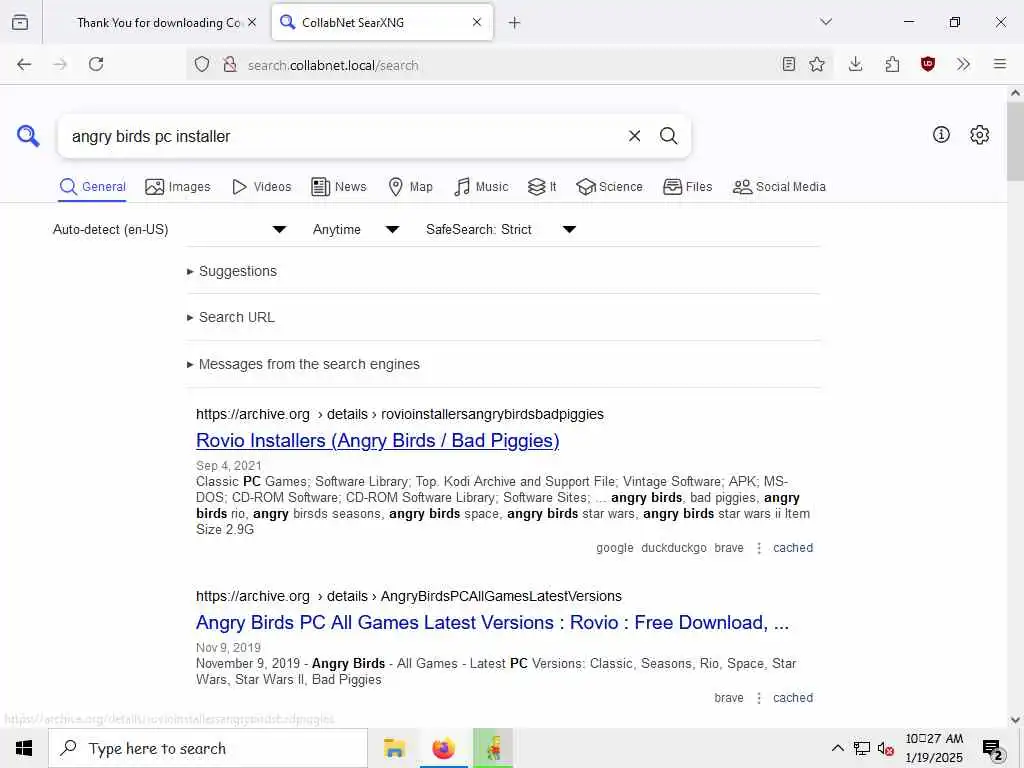Viewport: 1024px width, 768px height.
Task: Open Firefox View at tab bar
Action: click(x=20, y=22)
